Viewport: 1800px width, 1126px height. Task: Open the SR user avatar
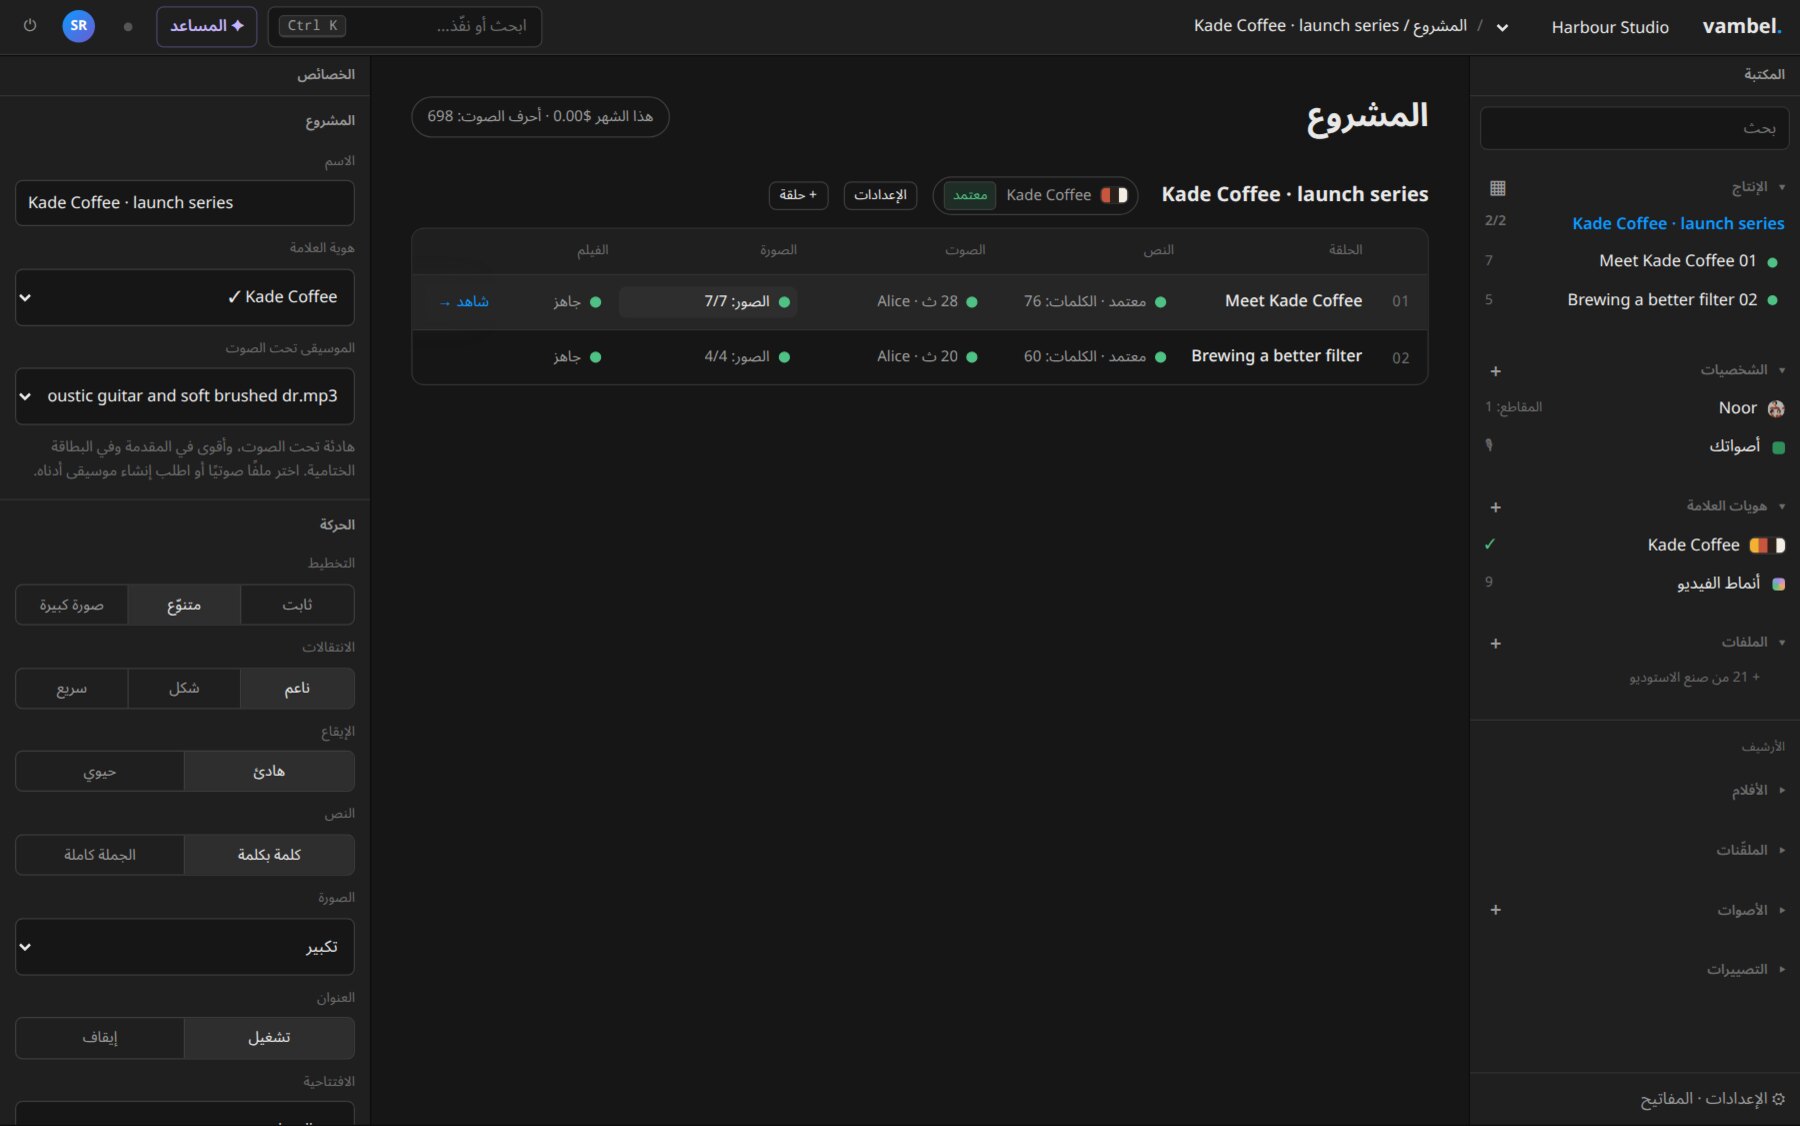pos(79,26)
